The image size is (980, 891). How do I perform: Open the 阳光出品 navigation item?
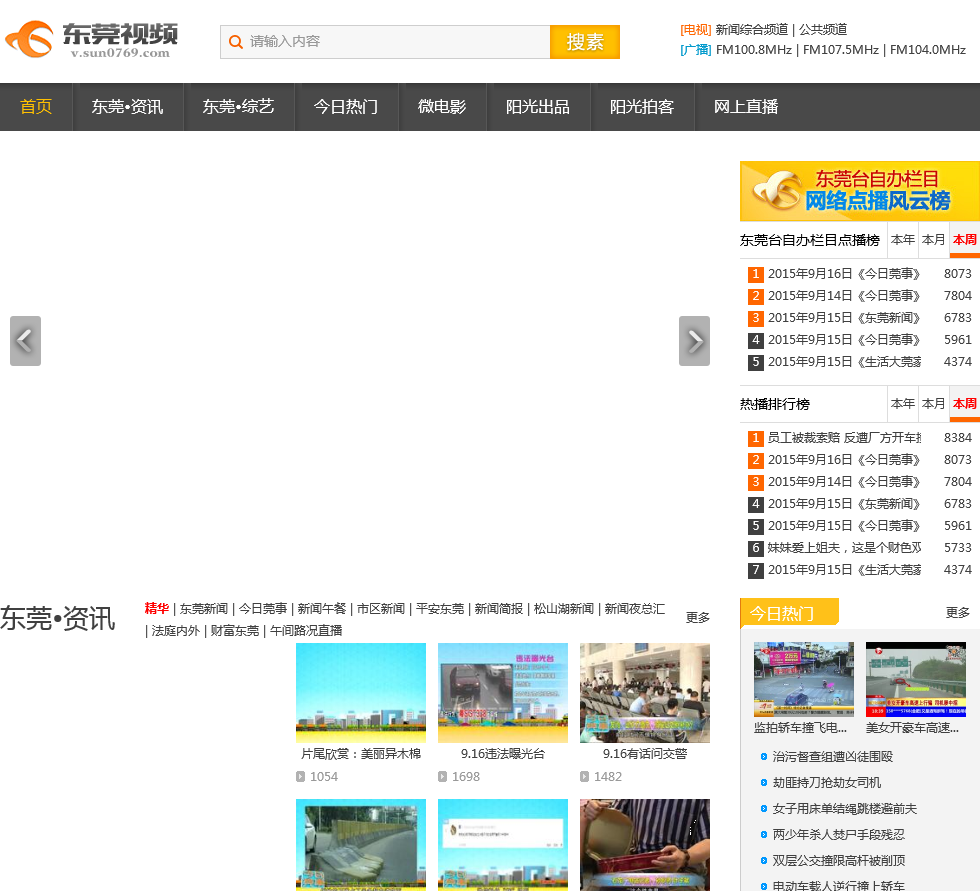(x=538, y=107)
